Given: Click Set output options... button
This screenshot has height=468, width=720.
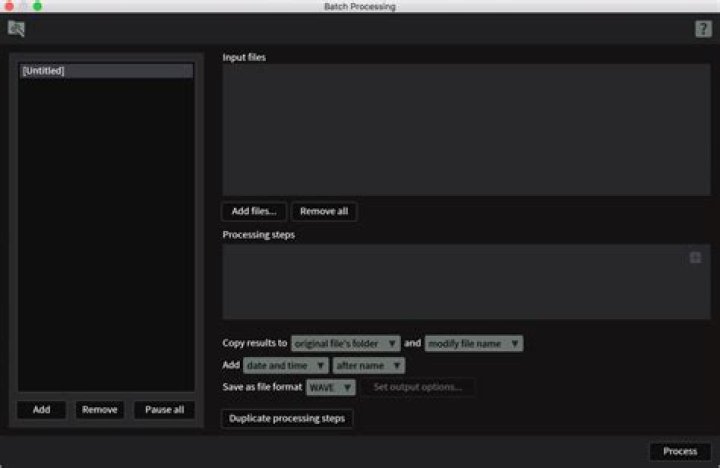Looking at the screenshot, I should (417, 387).
